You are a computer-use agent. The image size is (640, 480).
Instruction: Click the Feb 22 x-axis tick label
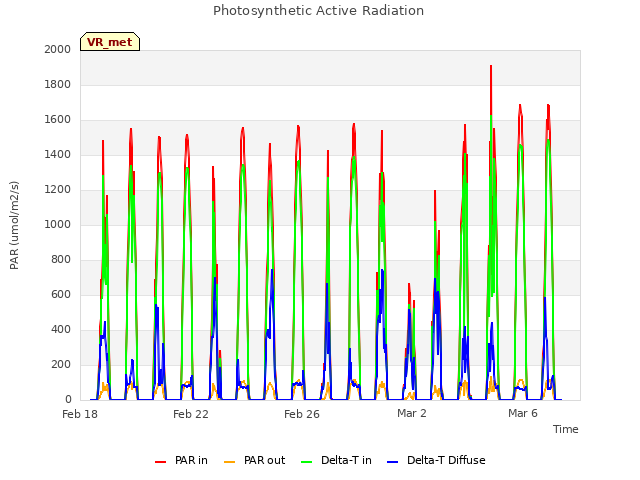[x=191, y=414]
